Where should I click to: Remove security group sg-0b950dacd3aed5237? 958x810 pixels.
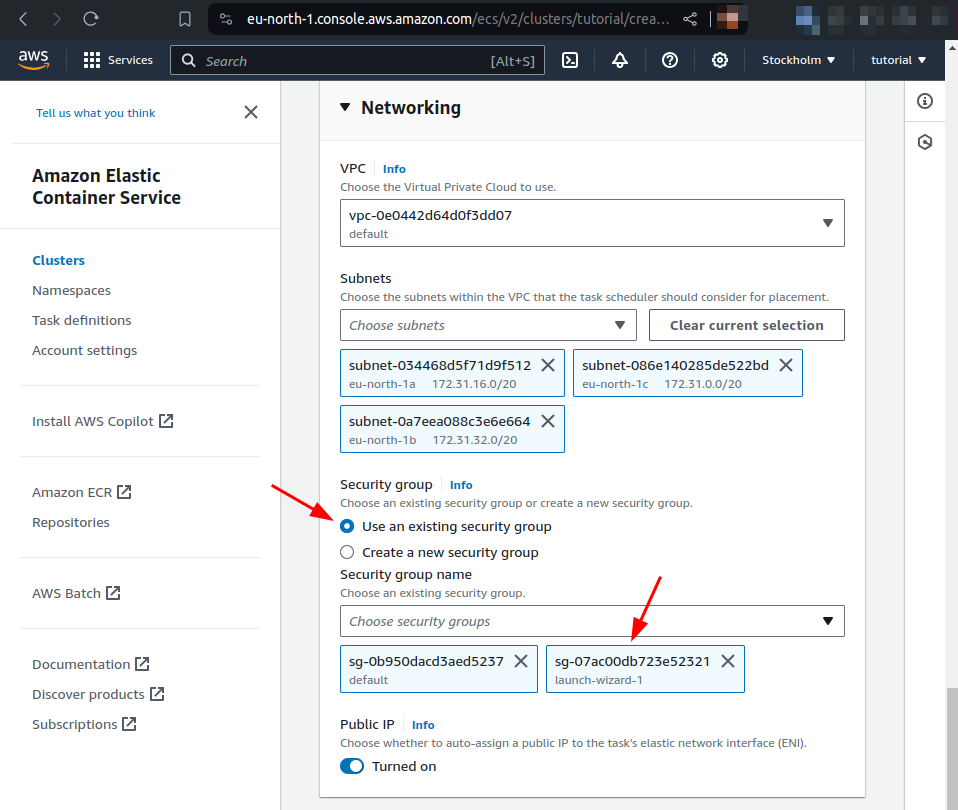click(521, 662)
